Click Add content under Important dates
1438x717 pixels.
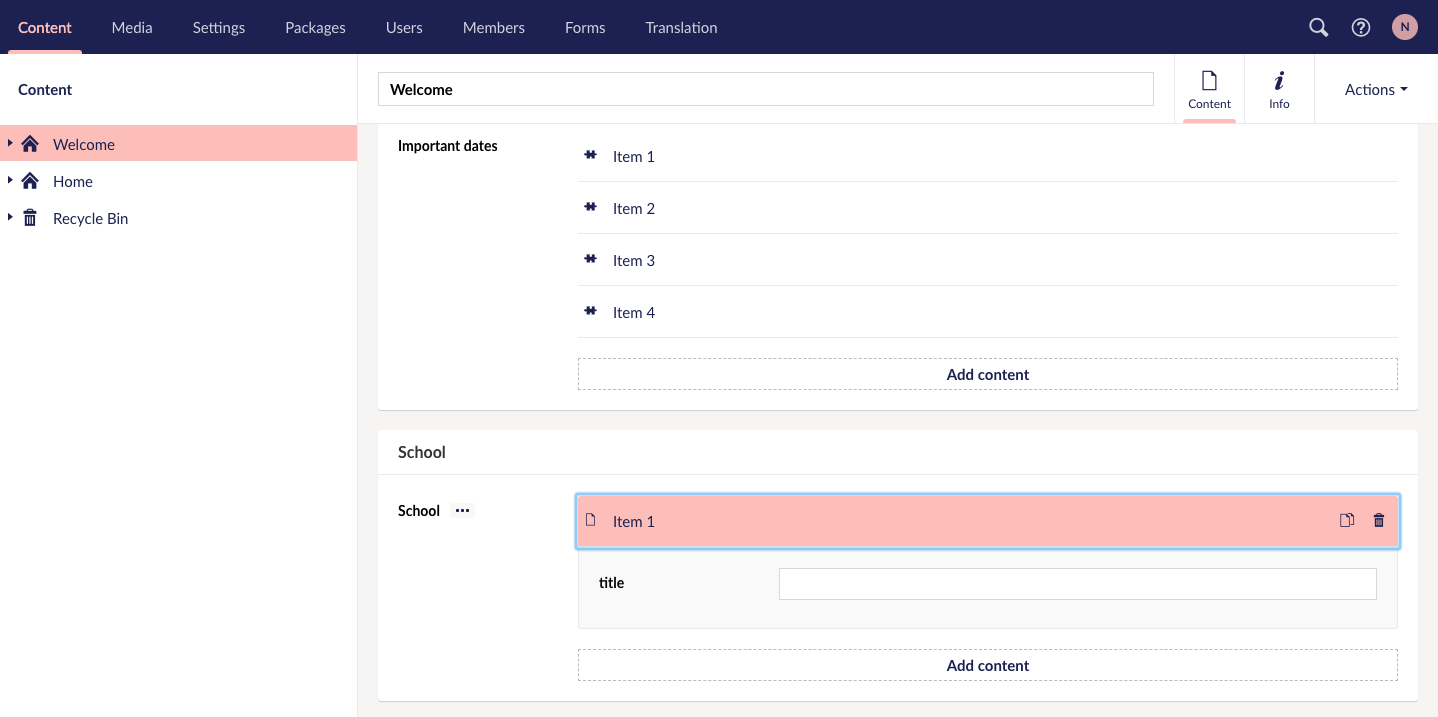click(x=987, y=374)
